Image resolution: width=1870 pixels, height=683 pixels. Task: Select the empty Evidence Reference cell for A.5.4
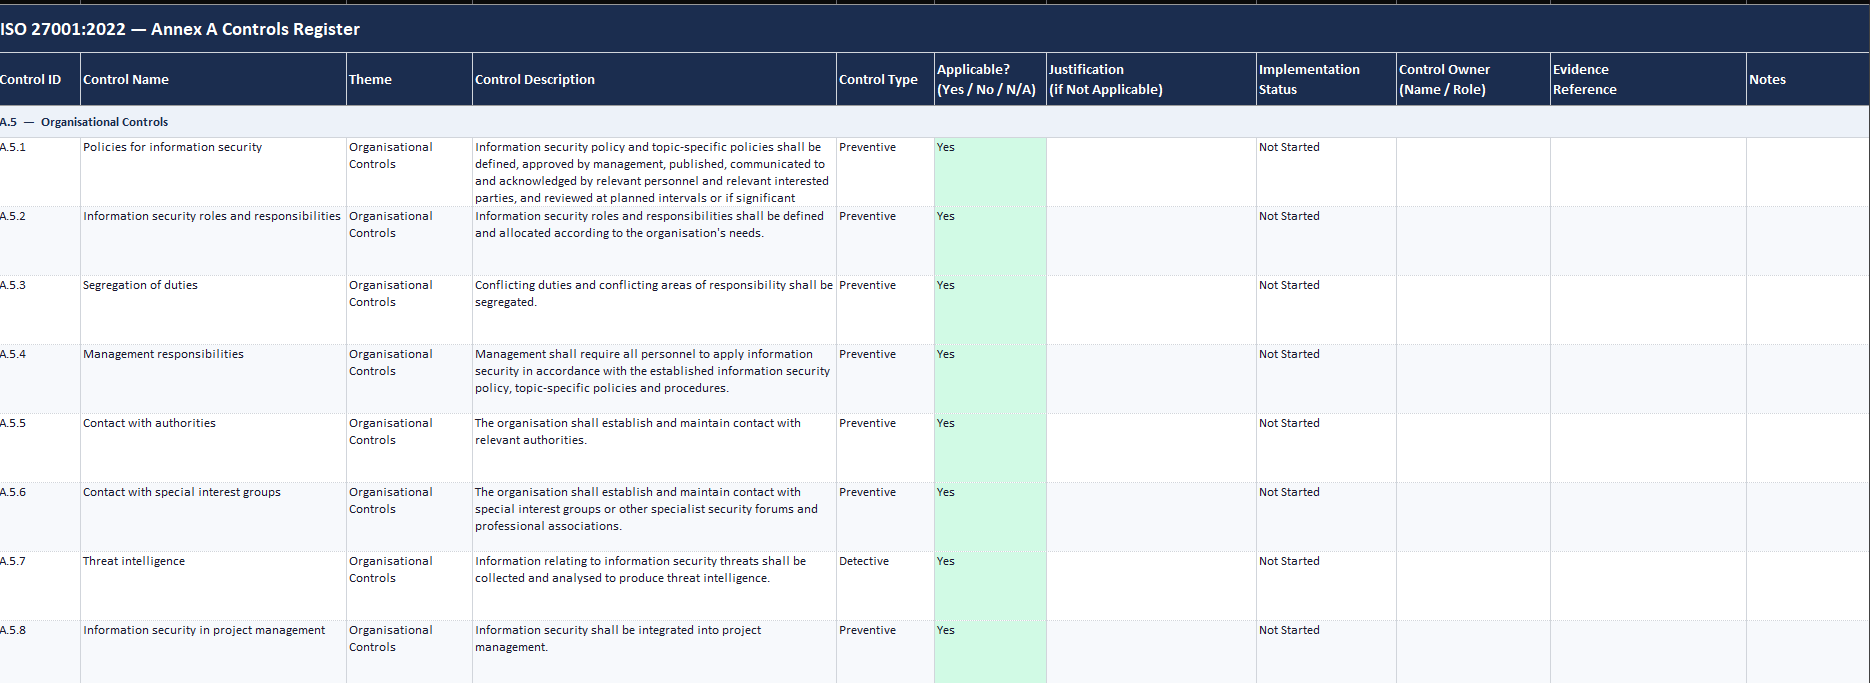pyautogui.click(x=1648, y=379)
